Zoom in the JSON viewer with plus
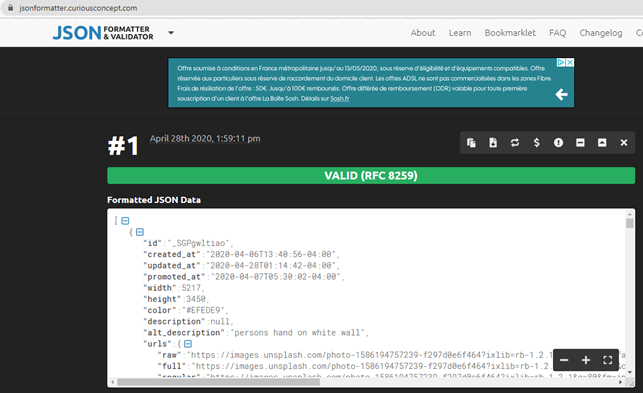The image size is (643, 393). coord(586,360)
